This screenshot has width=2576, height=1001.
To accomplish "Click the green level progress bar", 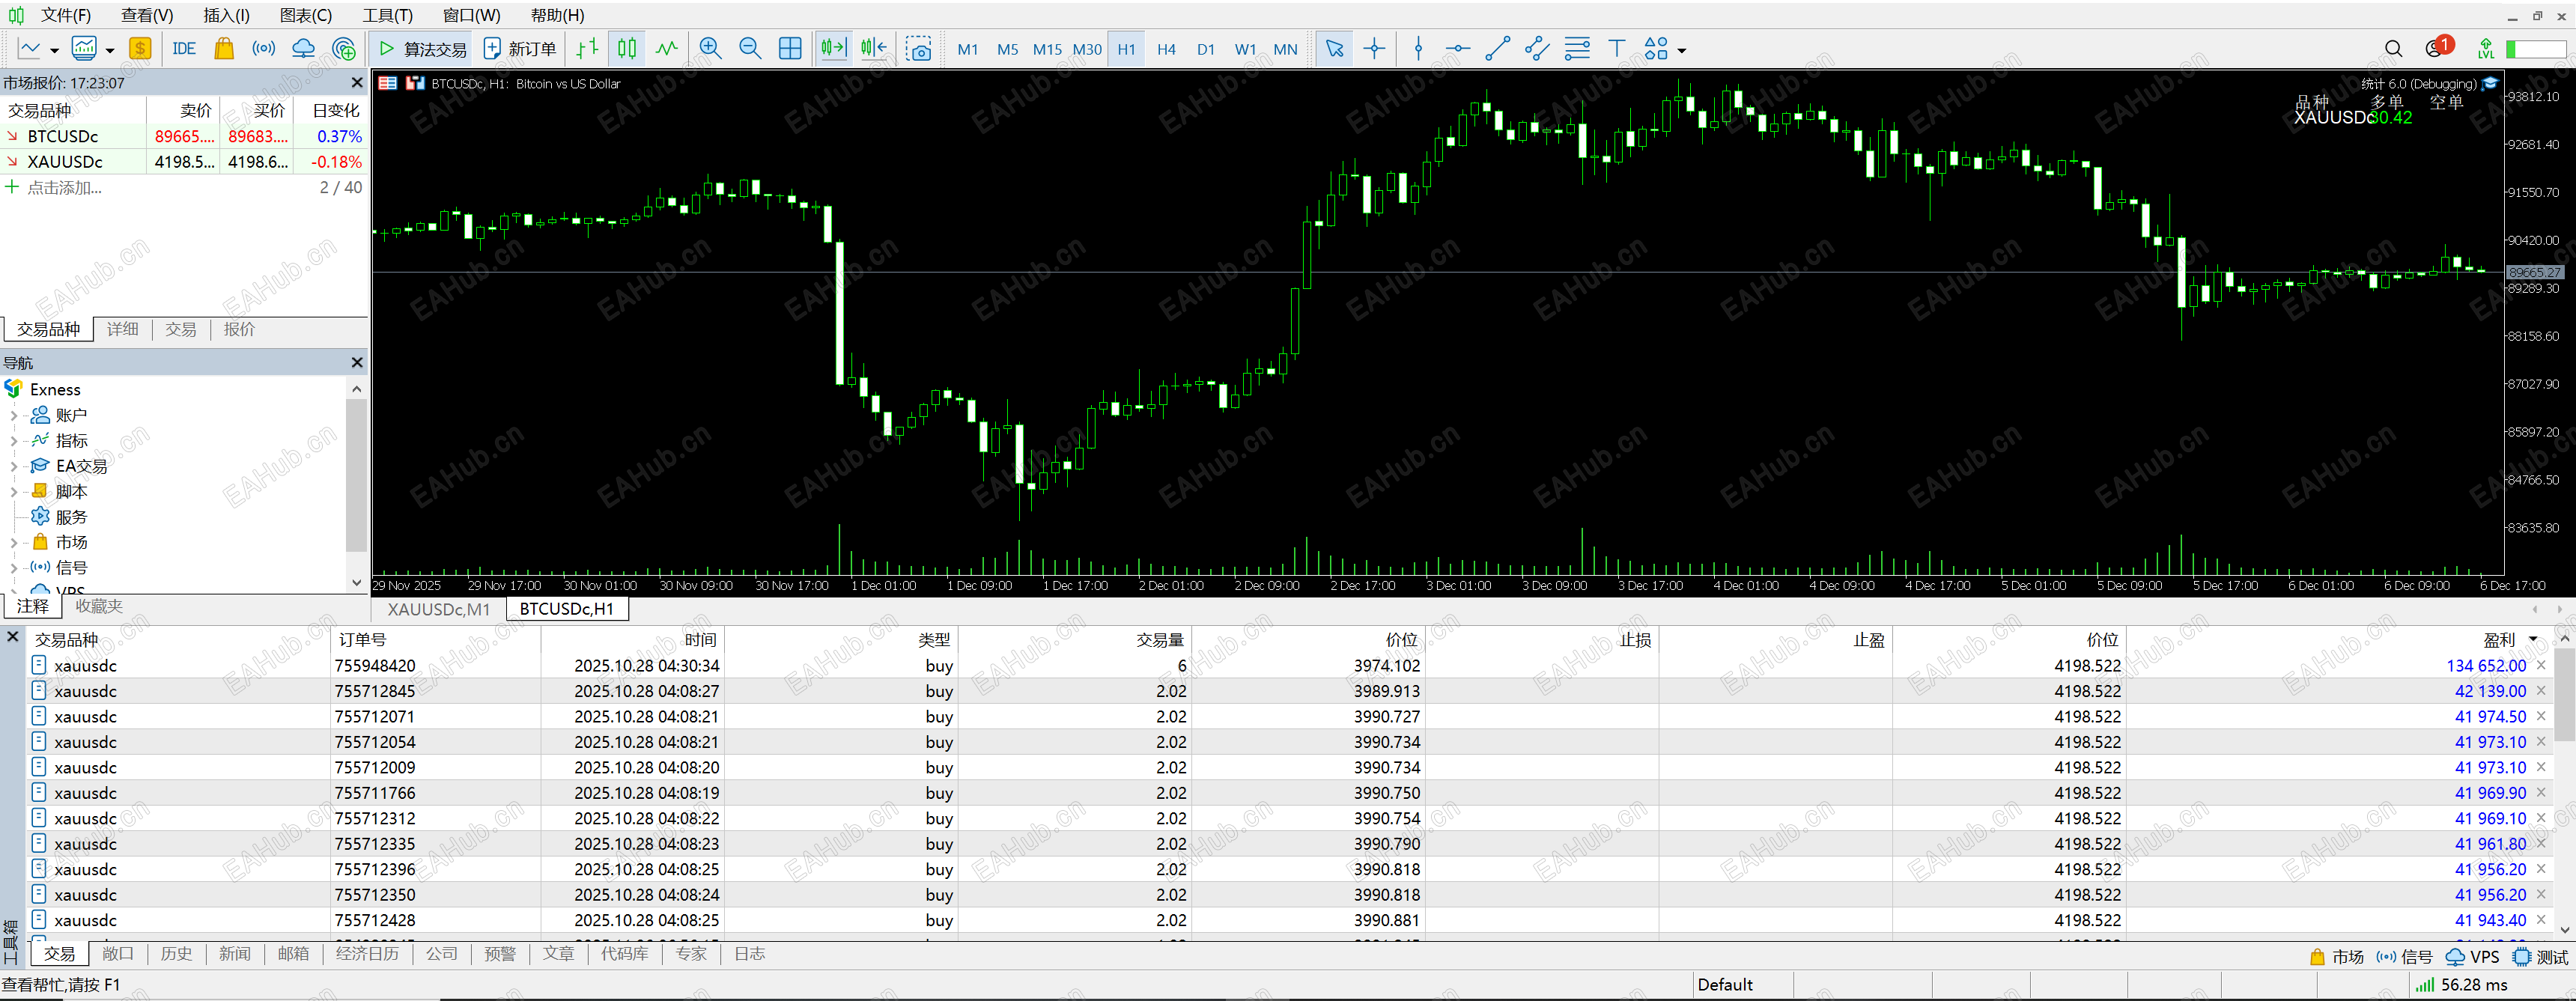I will [x=2535, y=49].
